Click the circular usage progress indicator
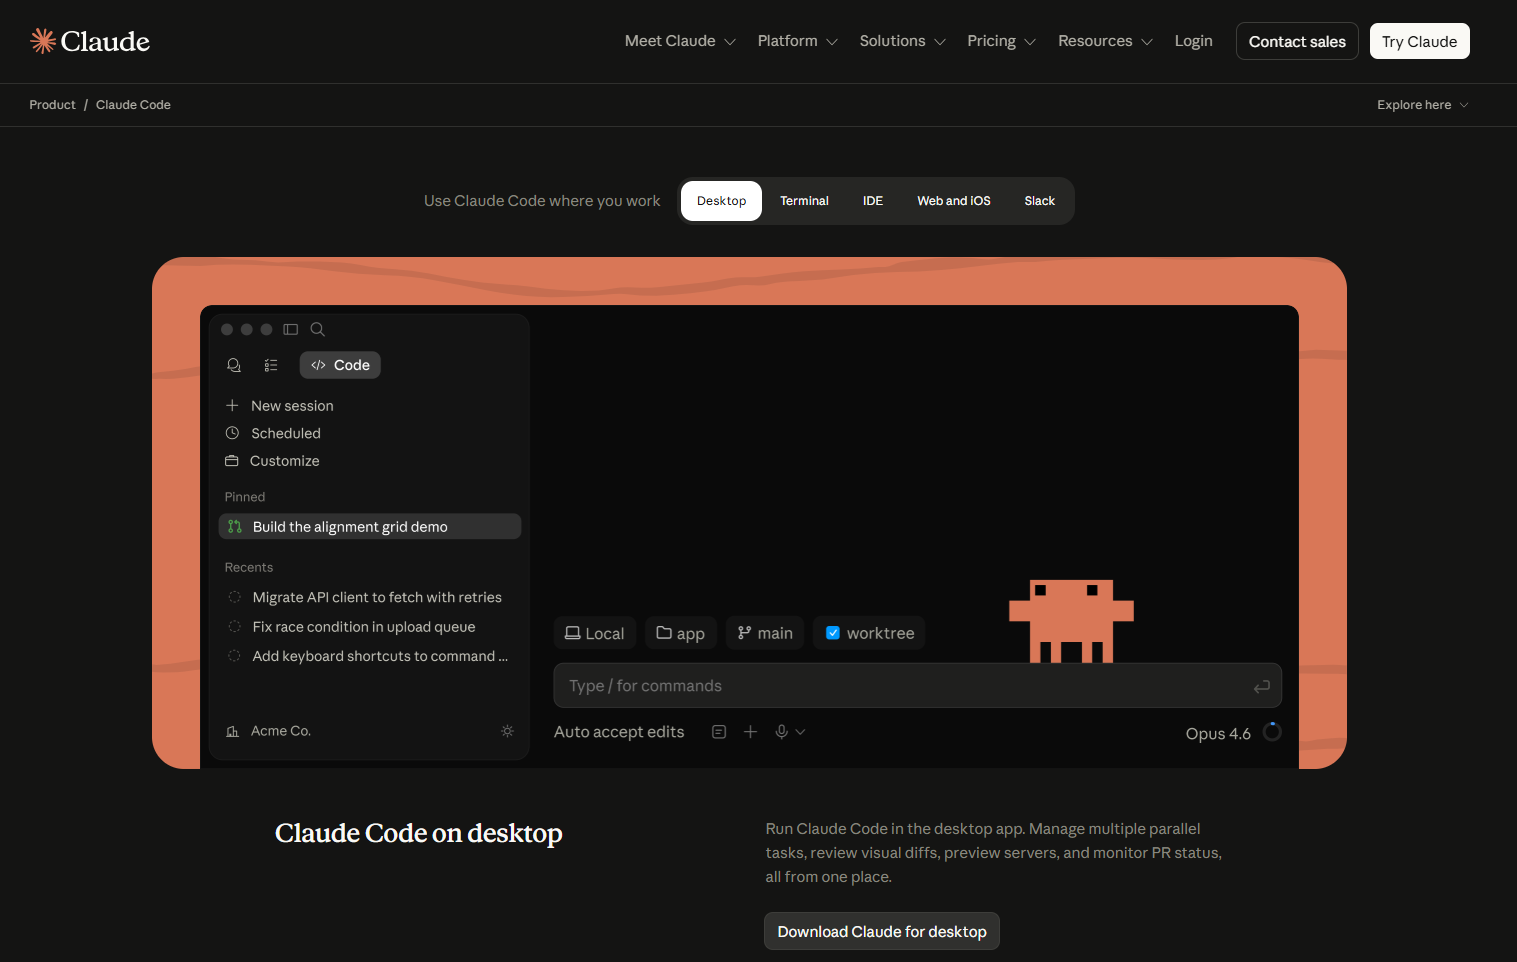 click(1272, 732)
